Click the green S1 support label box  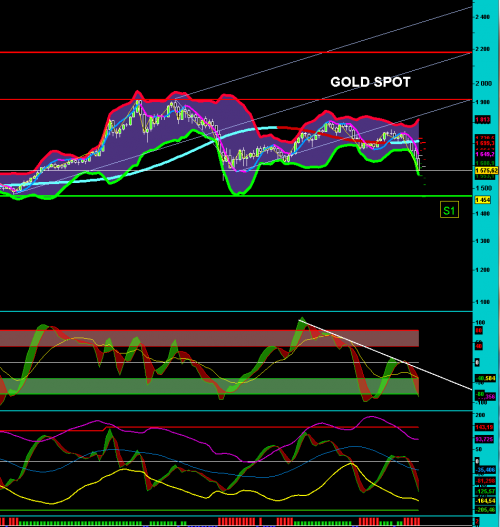(x=449, y=210)
